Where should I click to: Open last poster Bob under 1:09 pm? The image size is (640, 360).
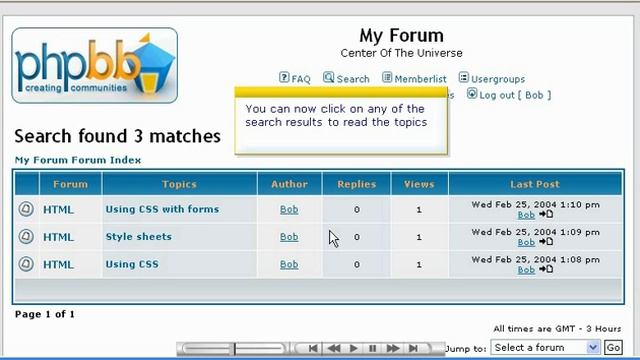pos(526,242)
